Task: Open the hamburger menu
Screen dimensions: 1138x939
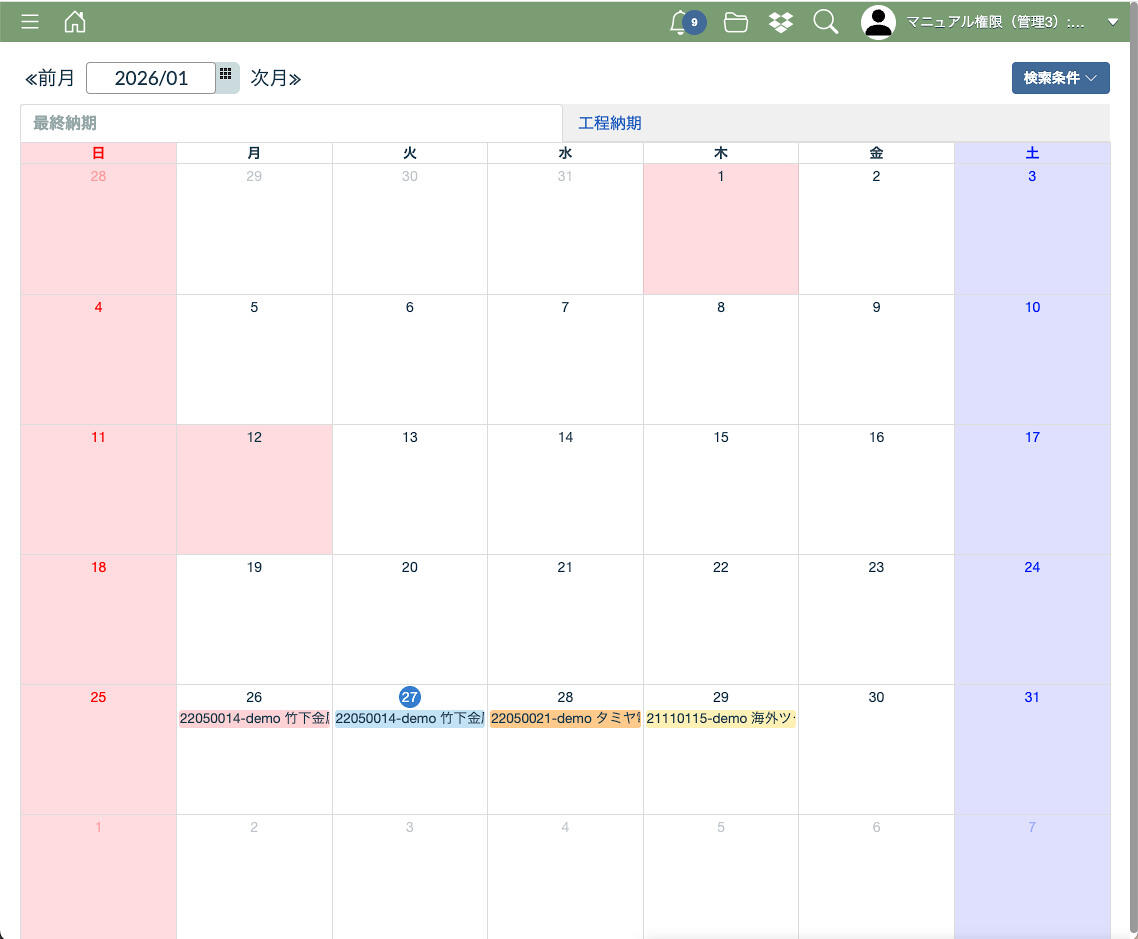Action: (30, 22)
